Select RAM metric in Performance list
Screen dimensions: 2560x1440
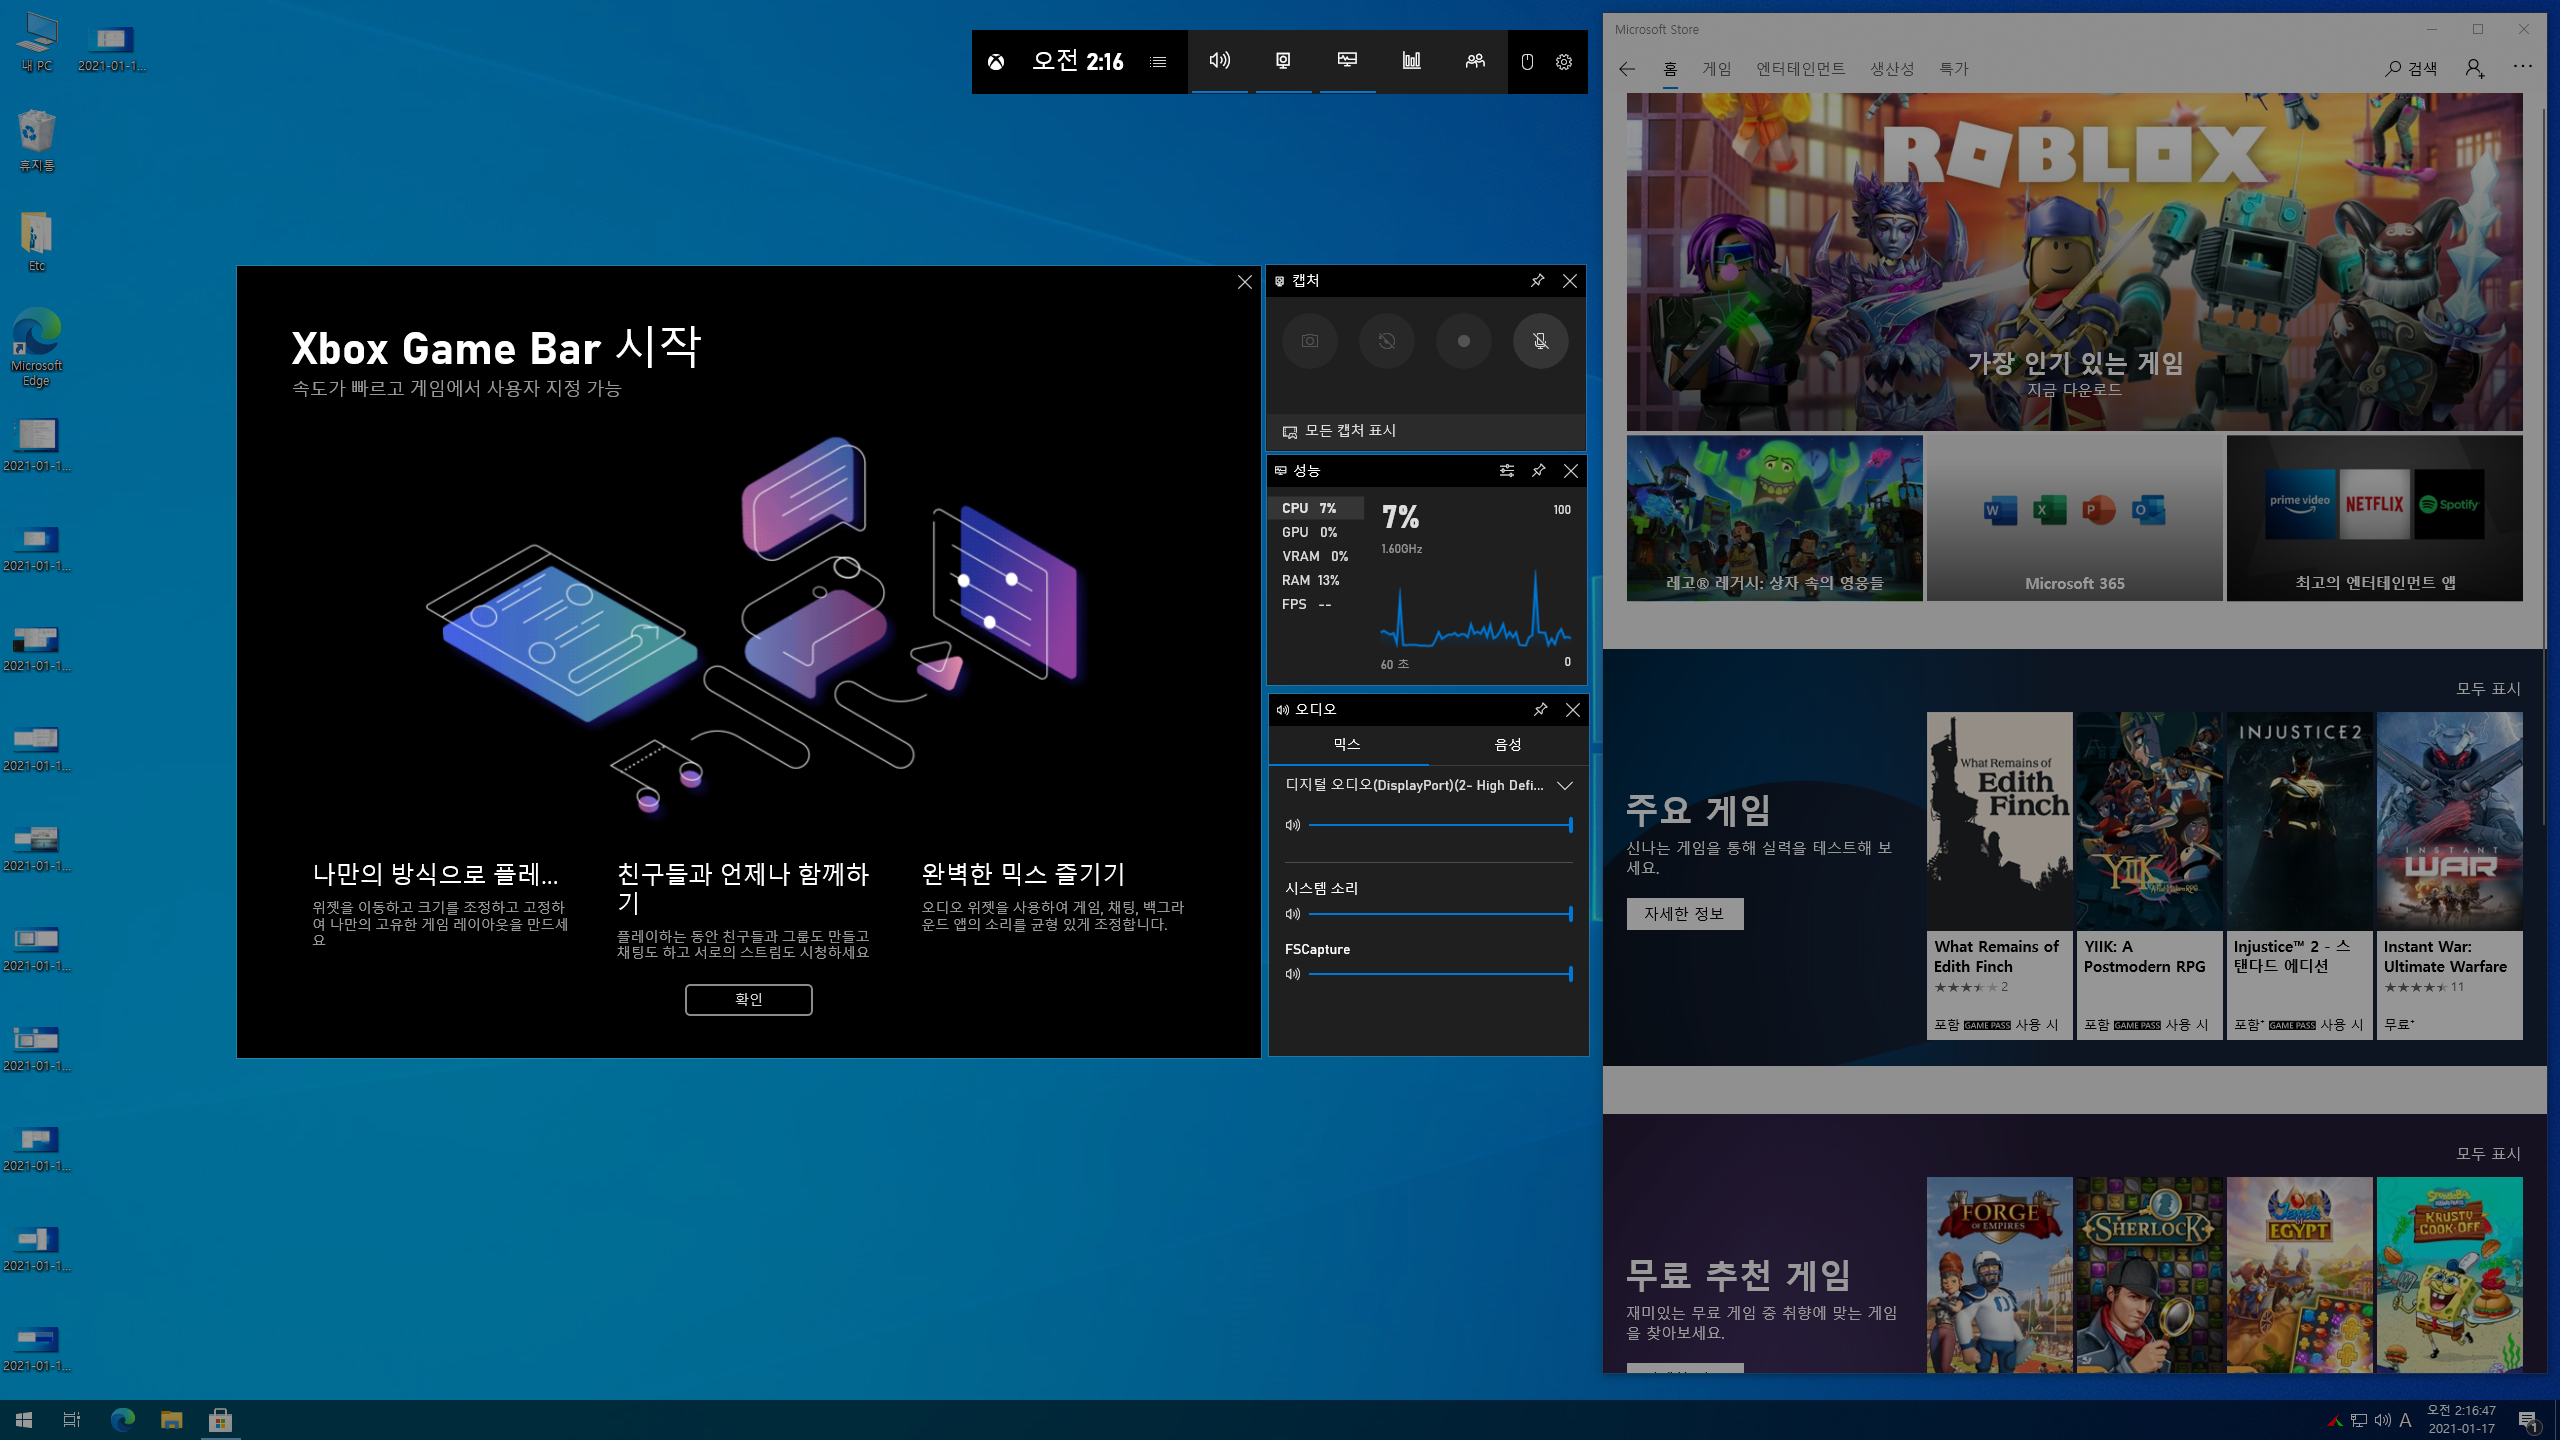click(1310, 581)
